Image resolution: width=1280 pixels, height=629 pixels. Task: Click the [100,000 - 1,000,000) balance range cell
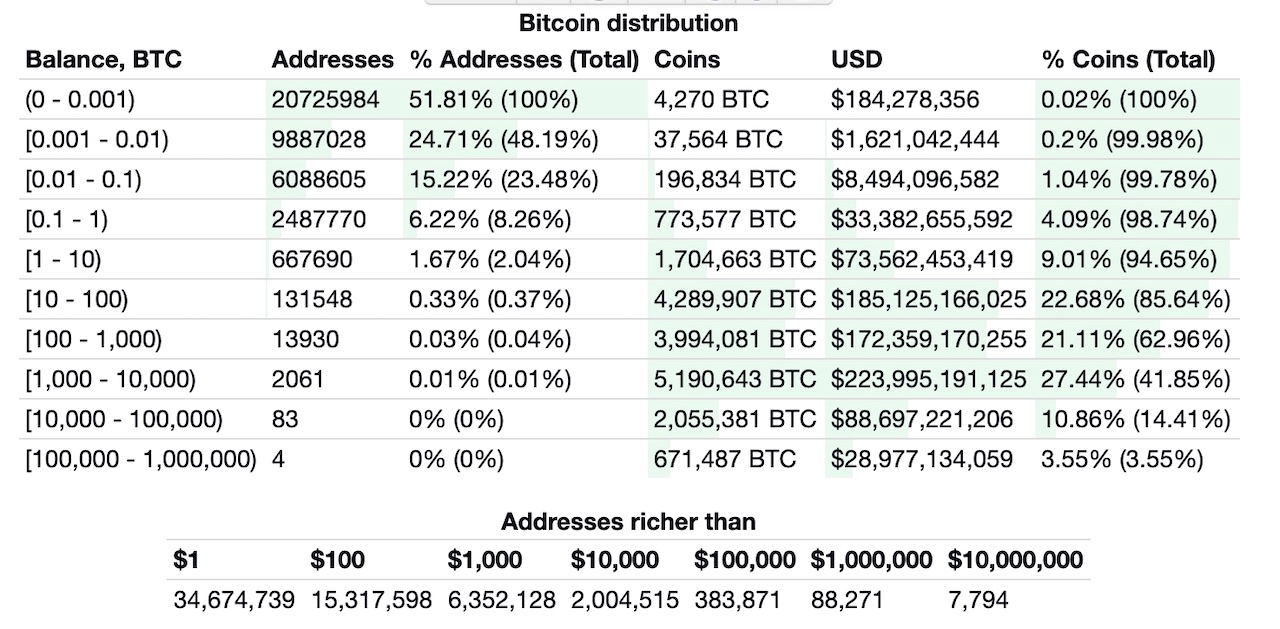click(141, 460)
